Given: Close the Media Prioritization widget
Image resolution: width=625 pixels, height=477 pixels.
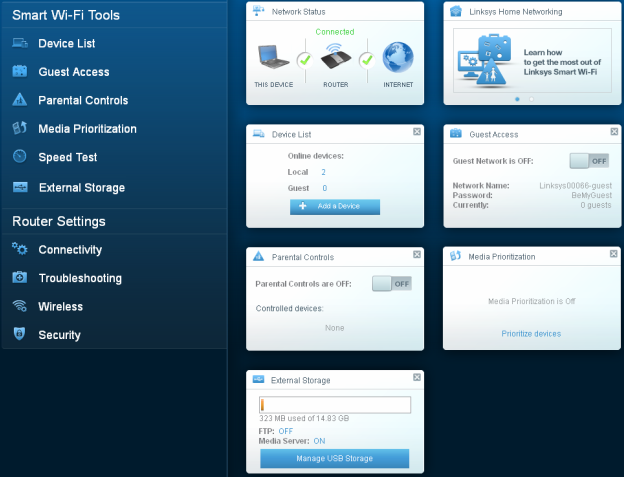Looking at the screenshot, I should click(x=613, y=254).
